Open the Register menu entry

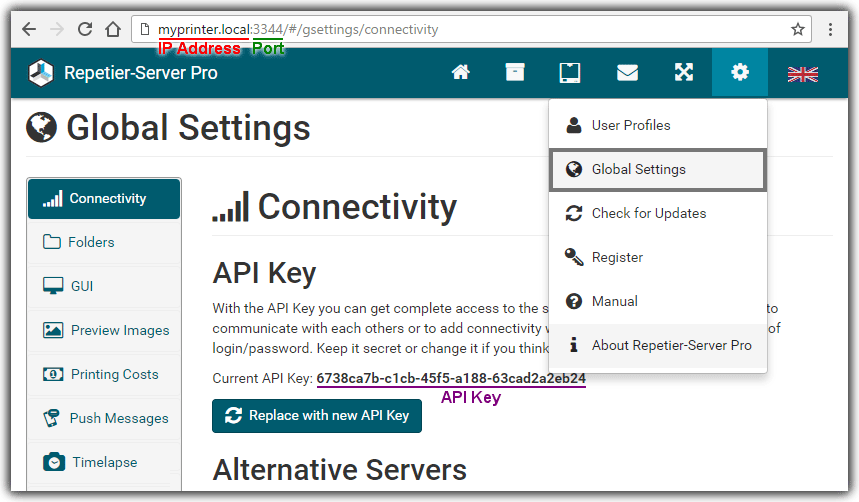pos(658,257)
